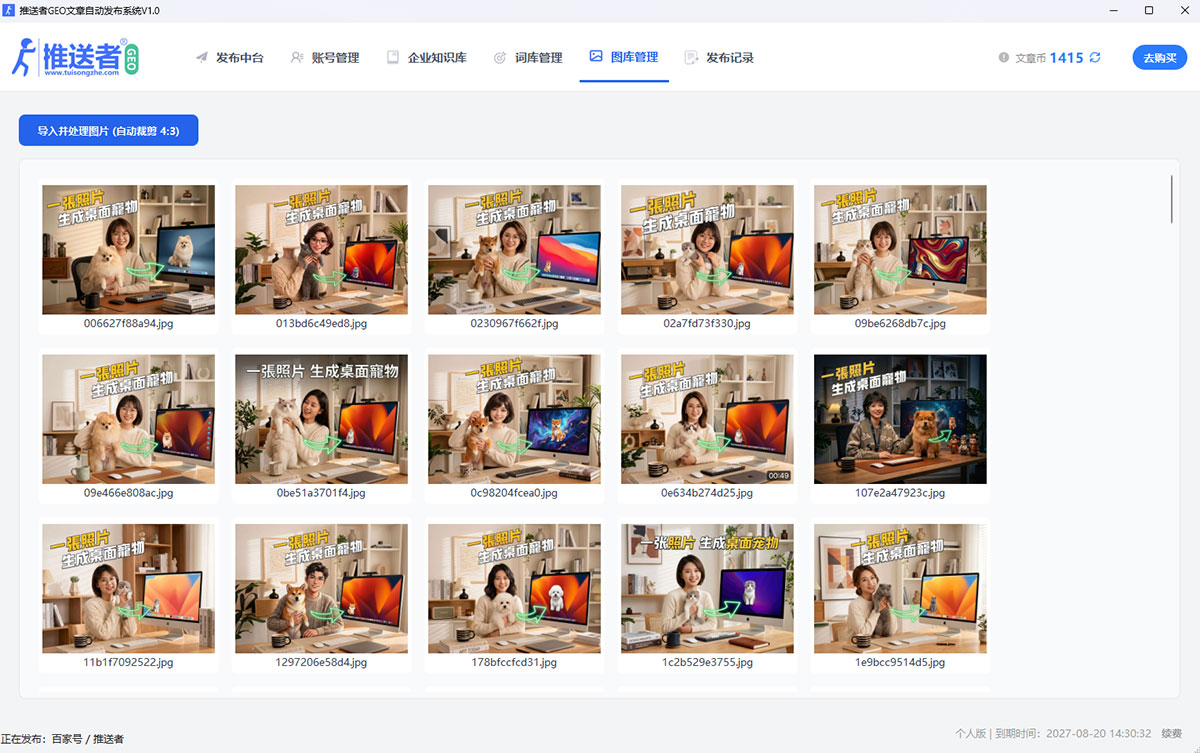Select thumbnail 006627f88a94.jpg

click(128, 250)
